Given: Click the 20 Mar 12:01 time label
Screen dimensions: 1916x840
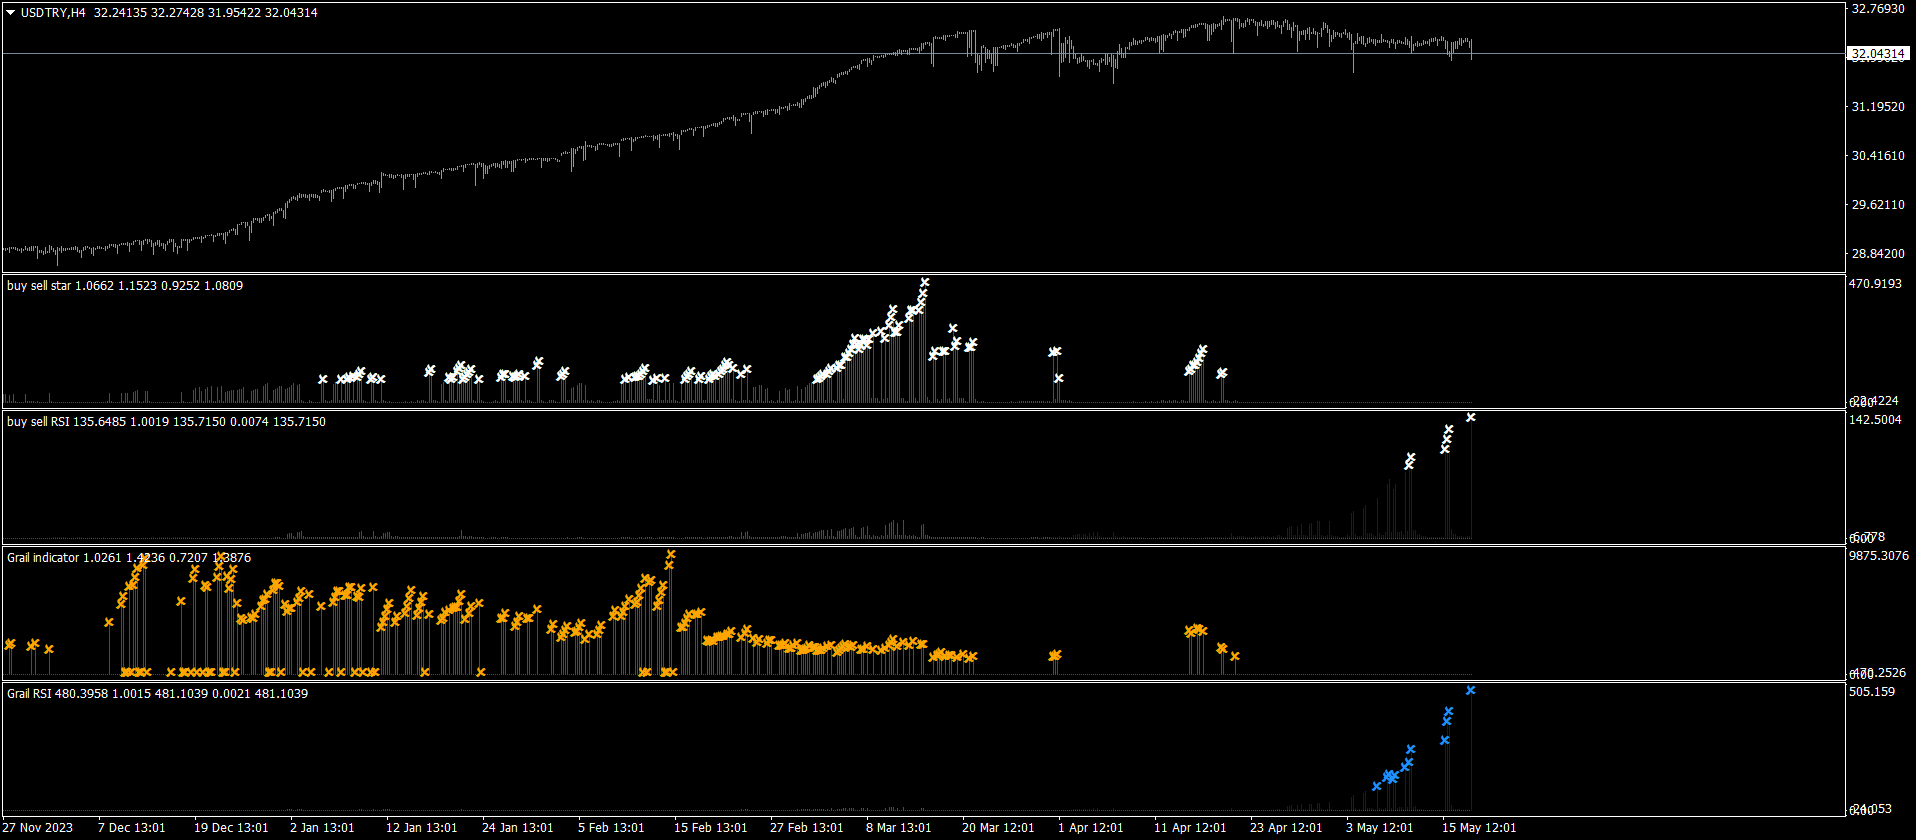Looking at the screenshot, I should point(999,828).
